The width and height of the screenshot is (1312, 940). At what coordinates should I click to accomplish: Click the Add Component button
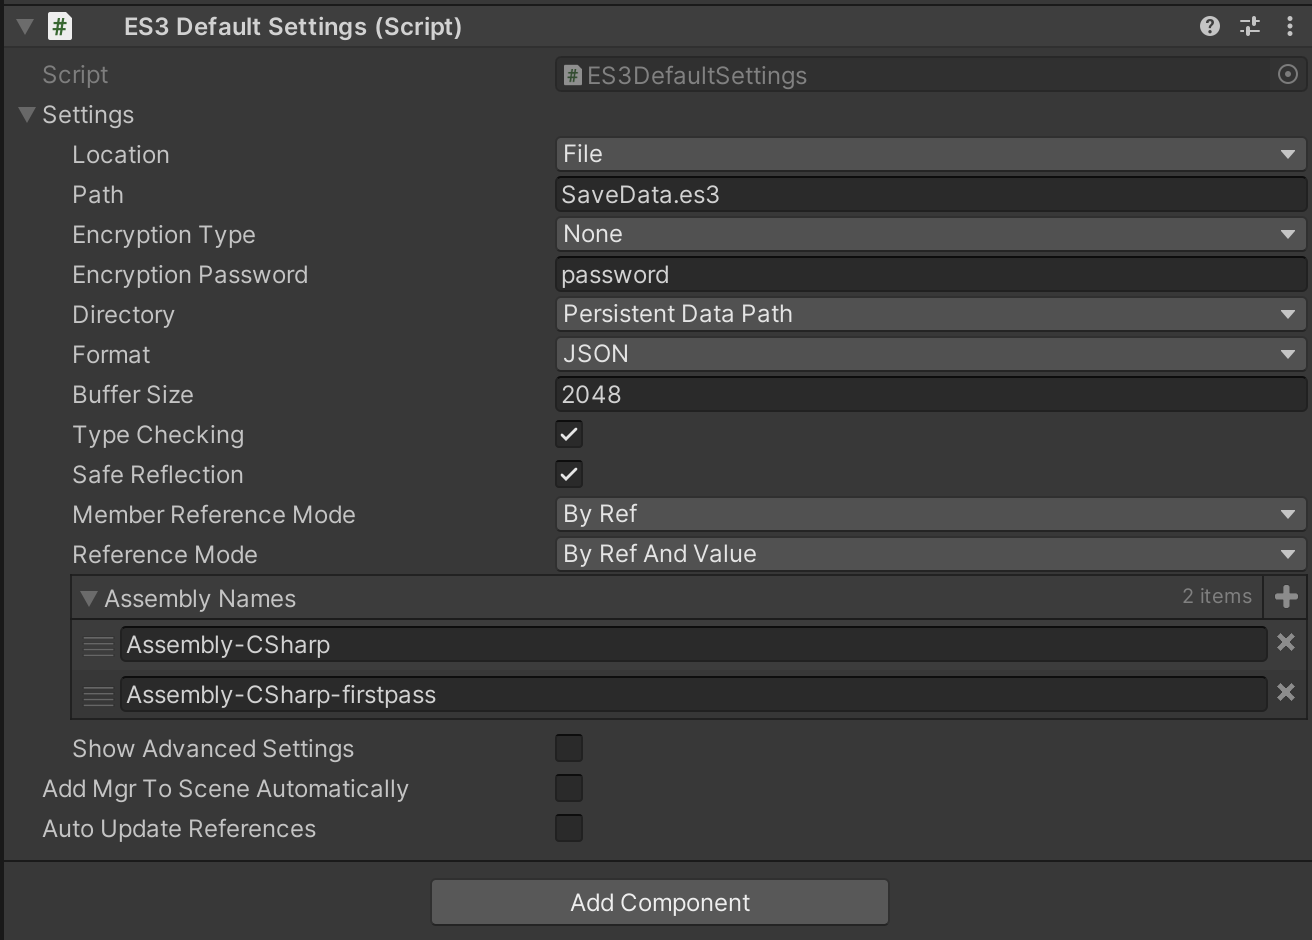[660, 903]
